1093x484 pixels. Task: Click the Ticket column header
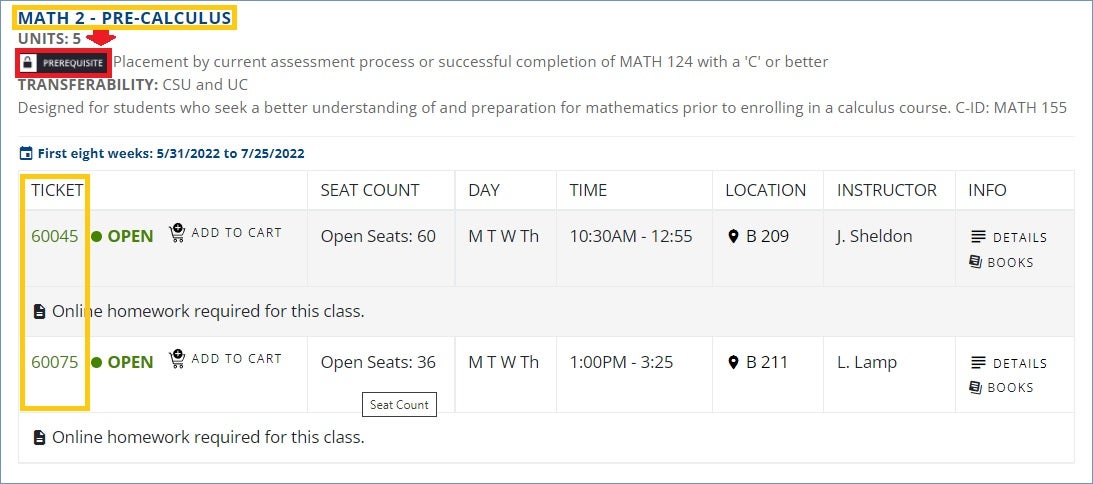[x=57, y=190]
